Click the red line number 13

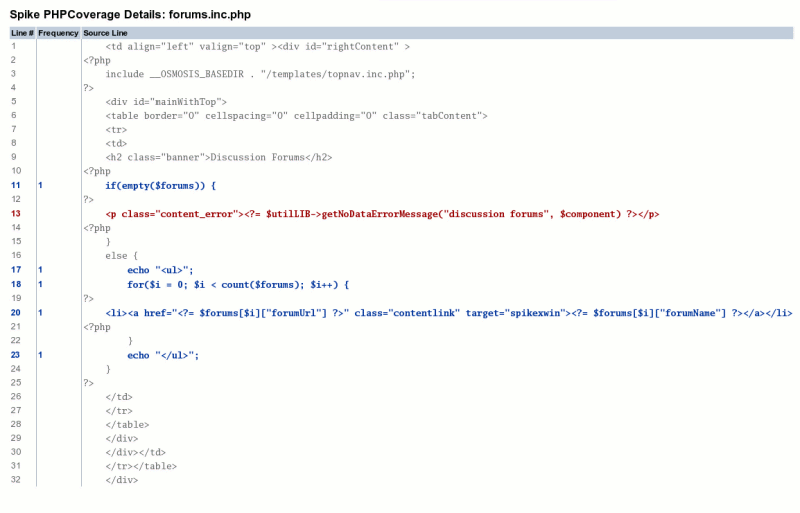(16, 213)
